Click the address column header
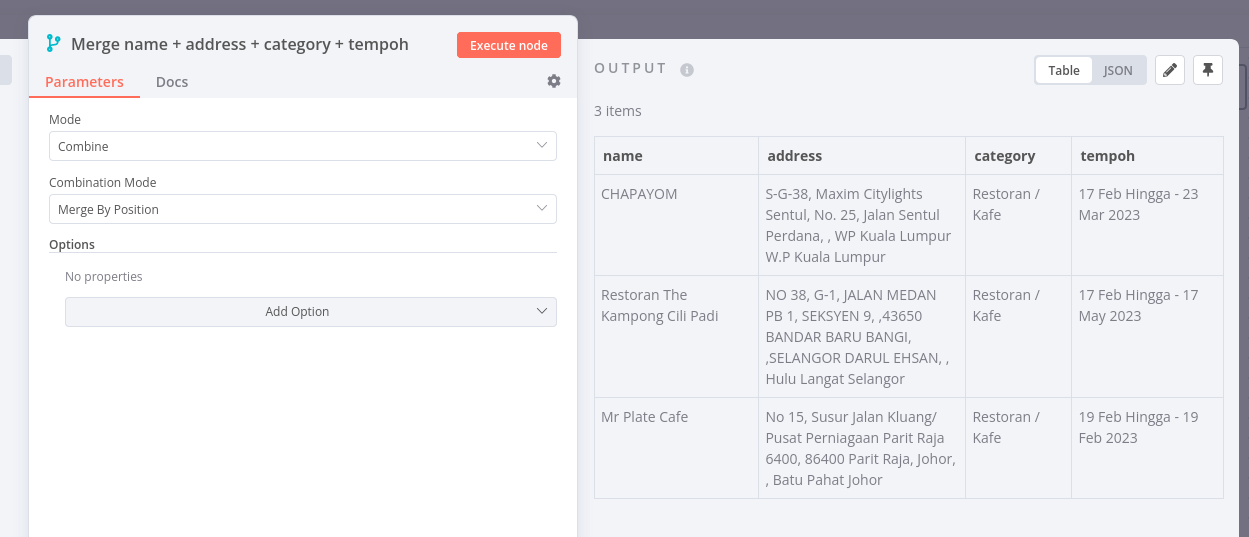This screenshot has height=537, width=1249. 794,156
